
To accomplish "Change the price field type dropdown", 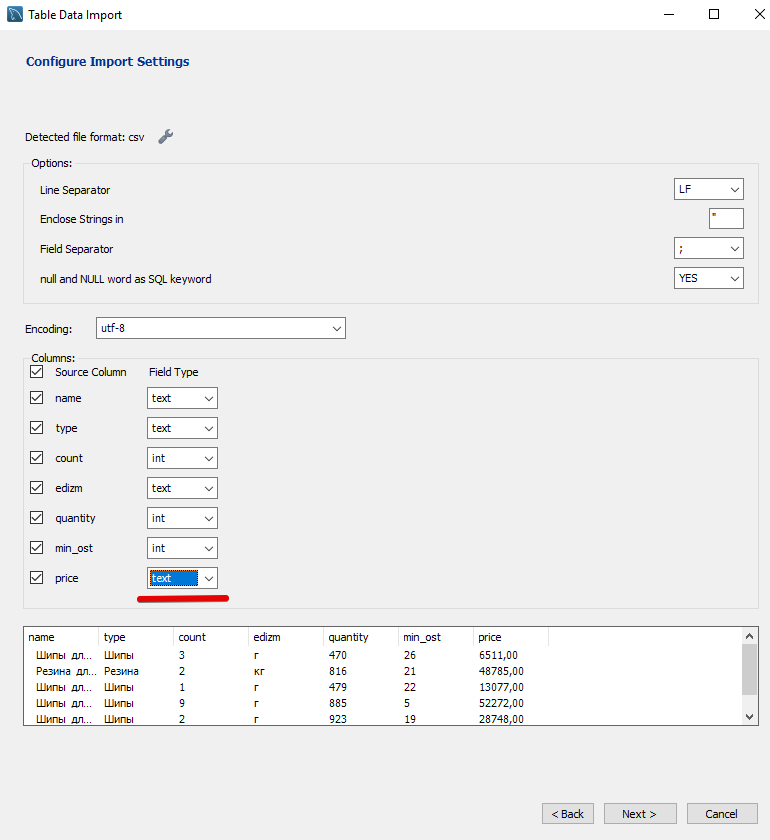I will 182,578.
